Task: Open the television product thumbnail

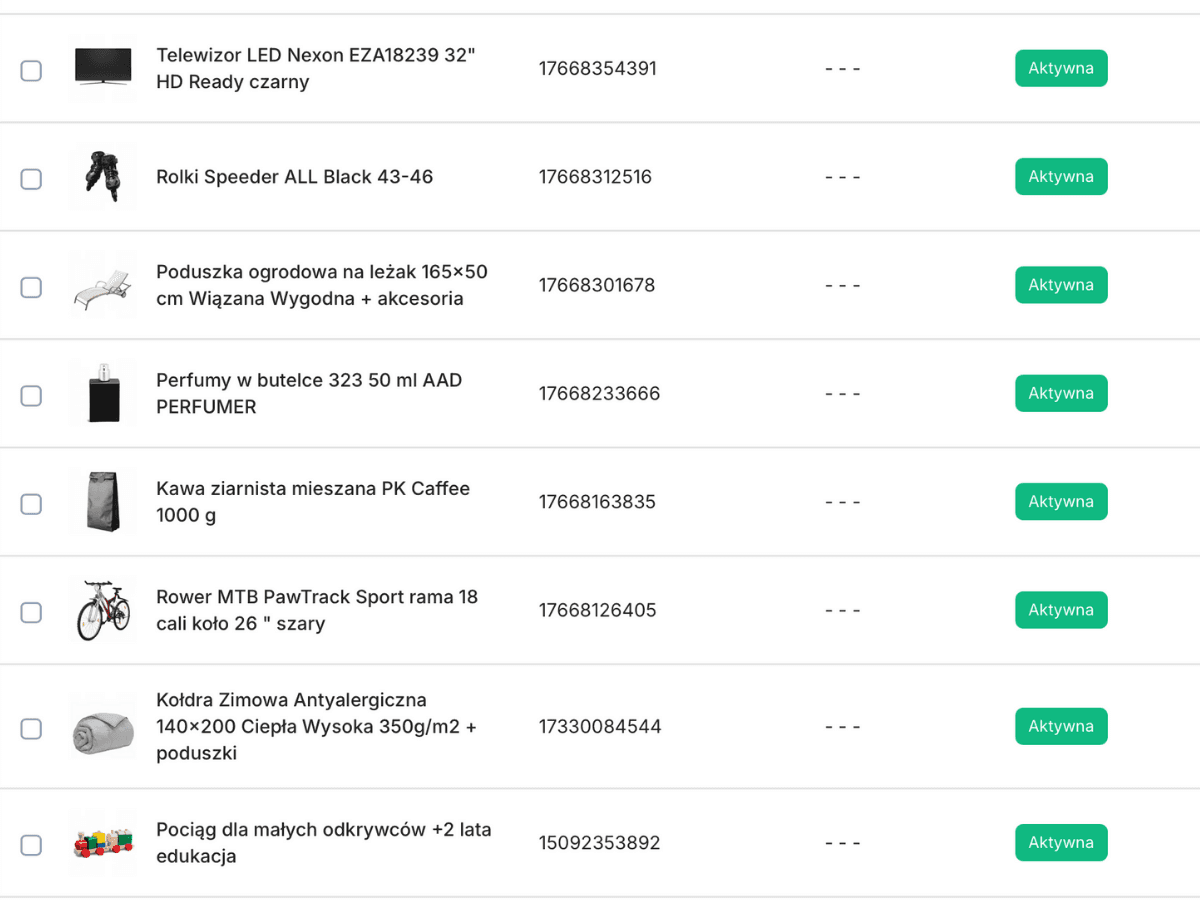Action: click(102, 70)
